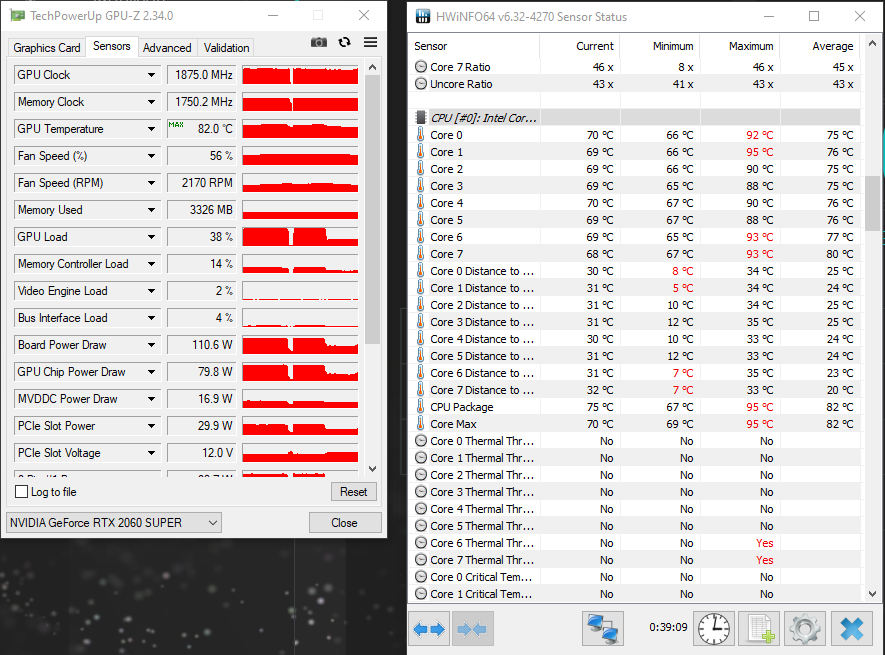Click the Core 3 thermometer icon

coord(420,186)
